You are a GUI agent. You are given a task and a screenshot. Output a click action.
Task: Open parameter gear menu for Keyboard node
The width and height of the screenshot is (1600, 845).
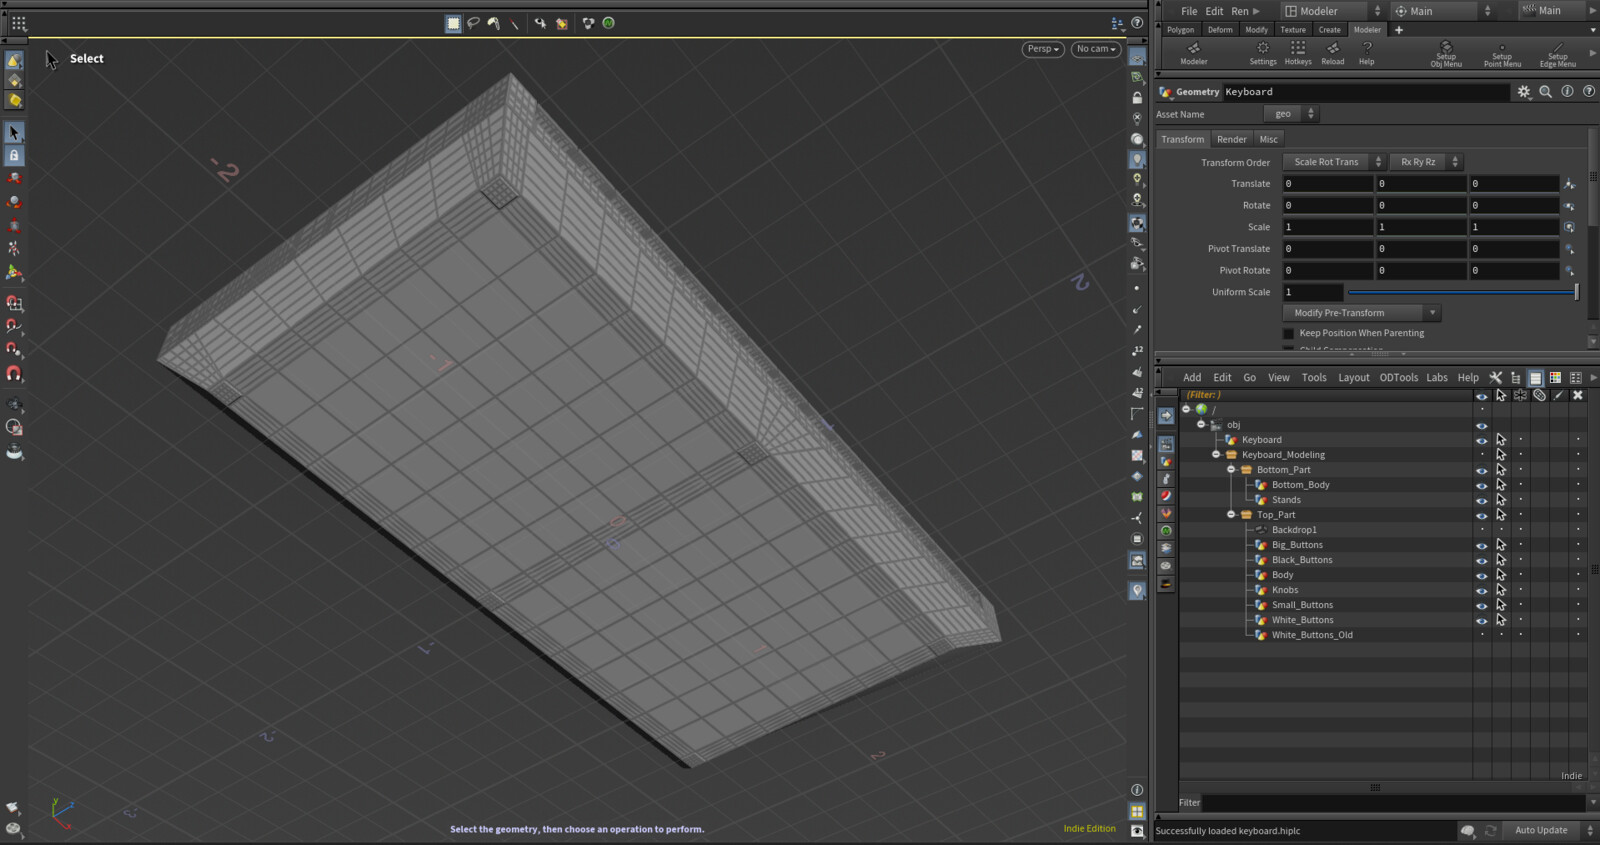(1524, 91)
